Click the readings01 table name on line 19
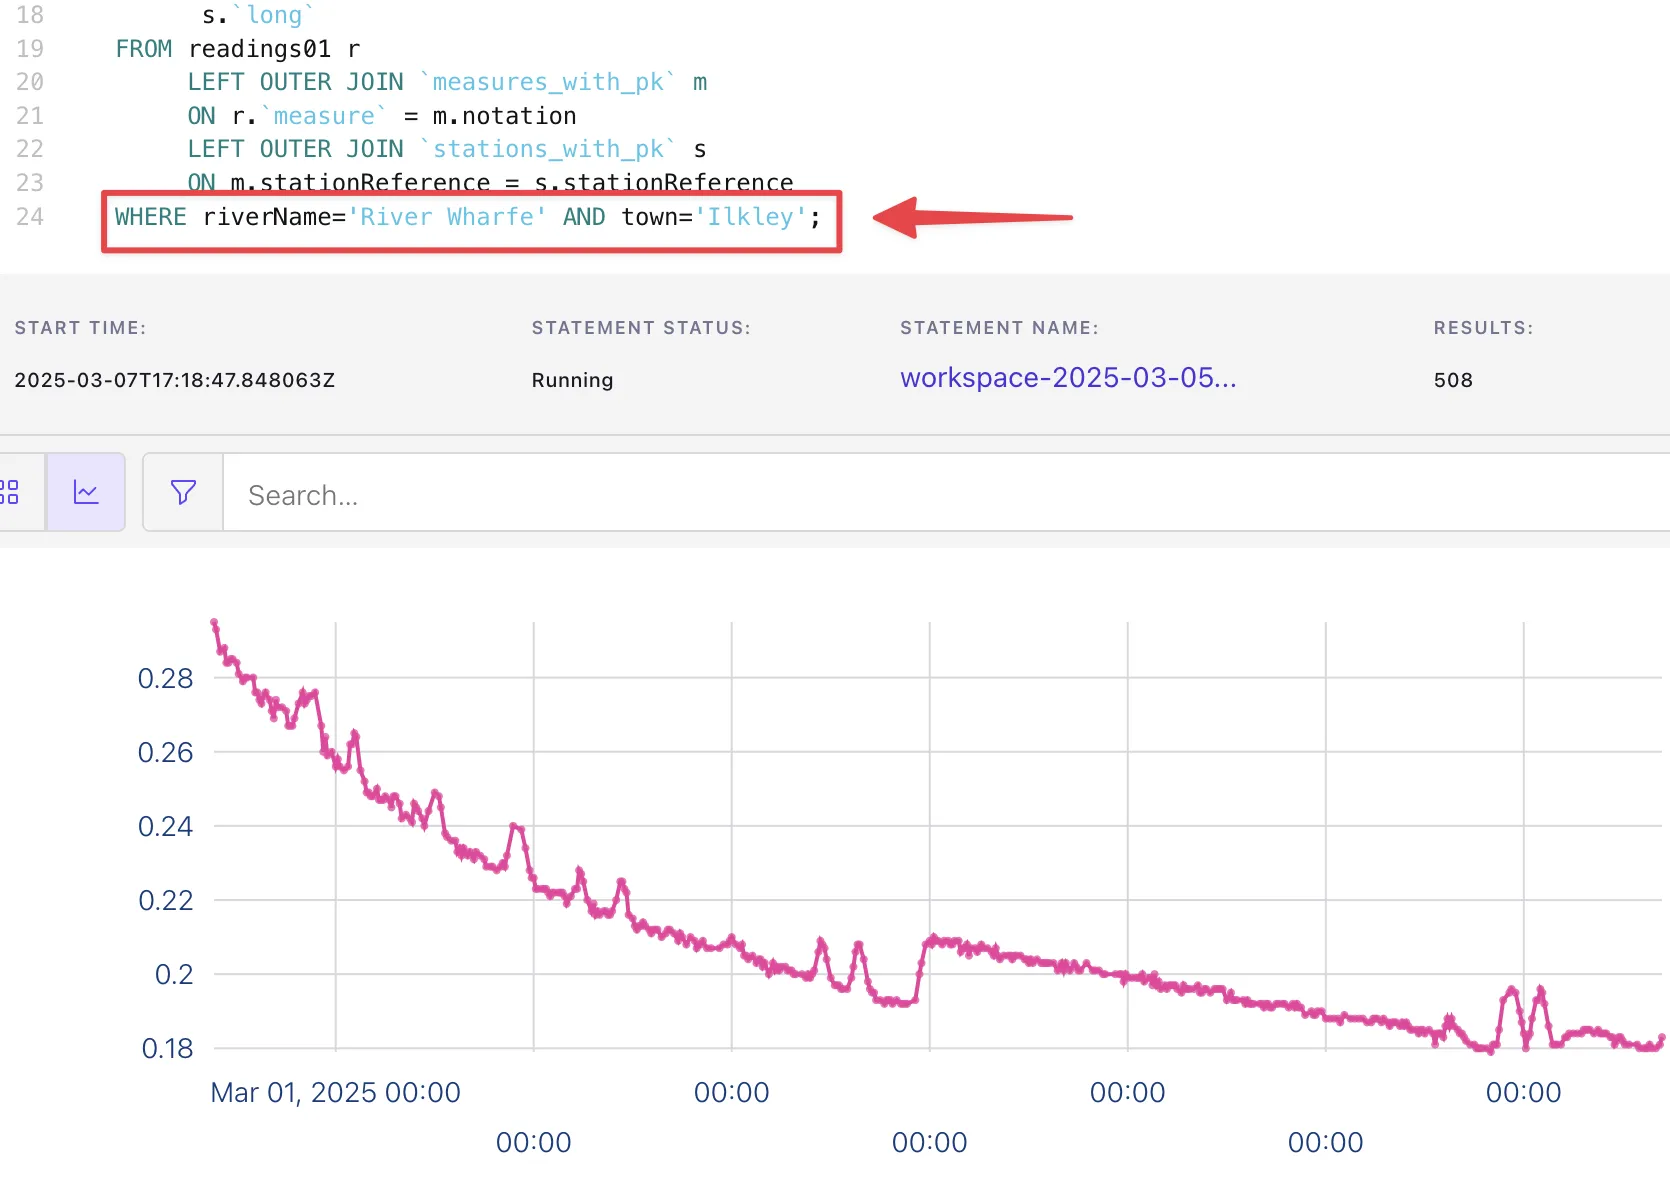Image resolution: width=1670 pixels, height=1178 pixels. coord(259,49)
